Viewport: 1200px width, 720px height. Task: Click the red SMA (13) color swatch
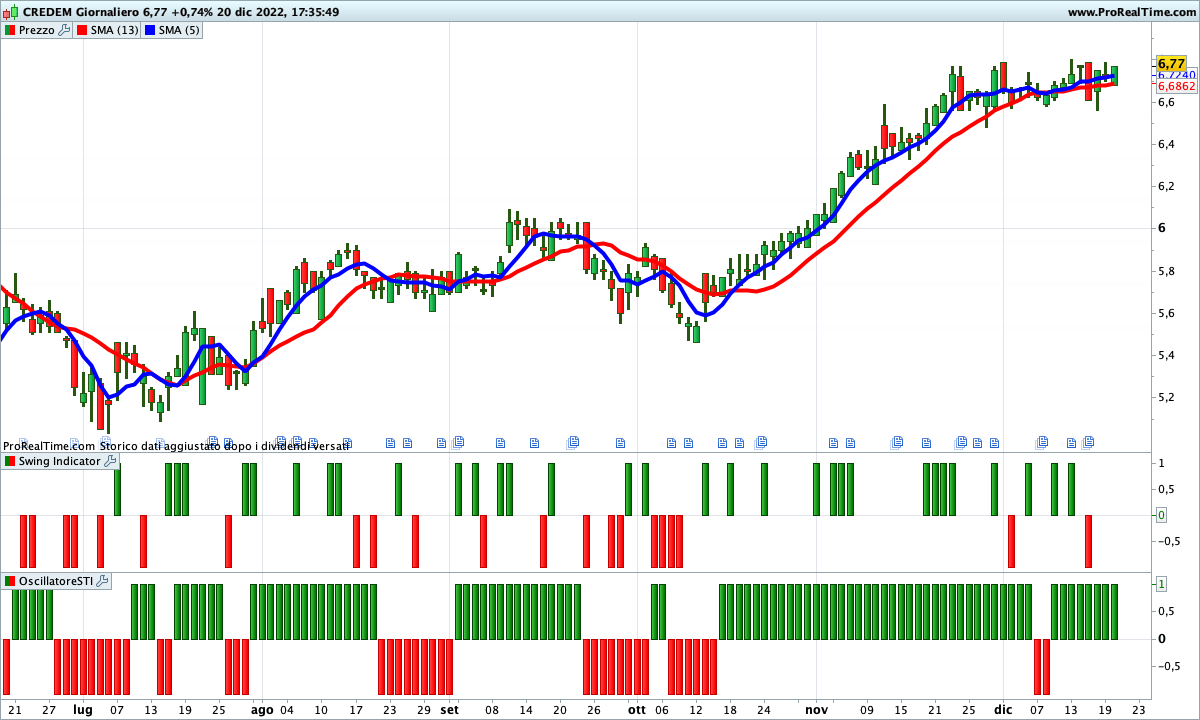coord(82,30)
